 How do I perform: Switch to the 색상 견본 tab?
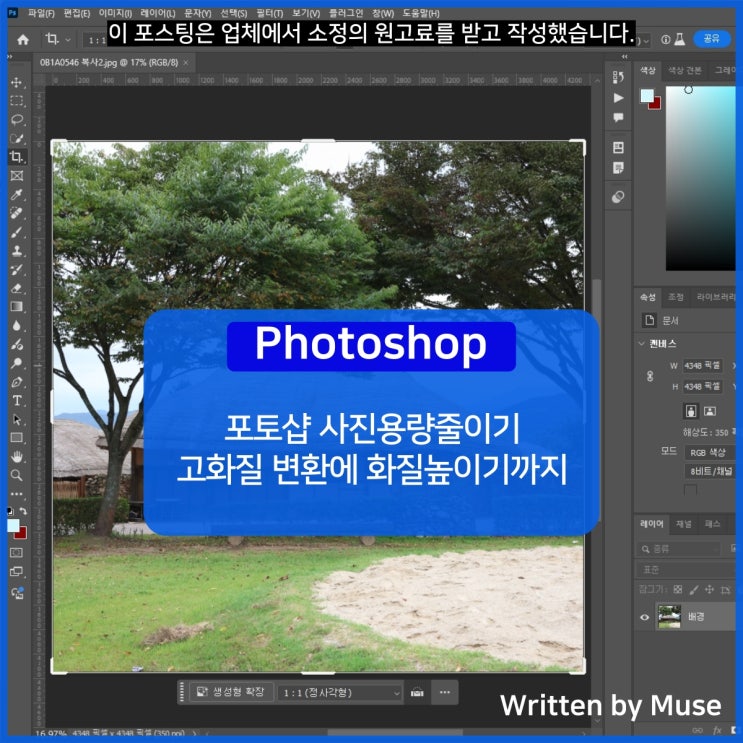click(x=685, y=71)
